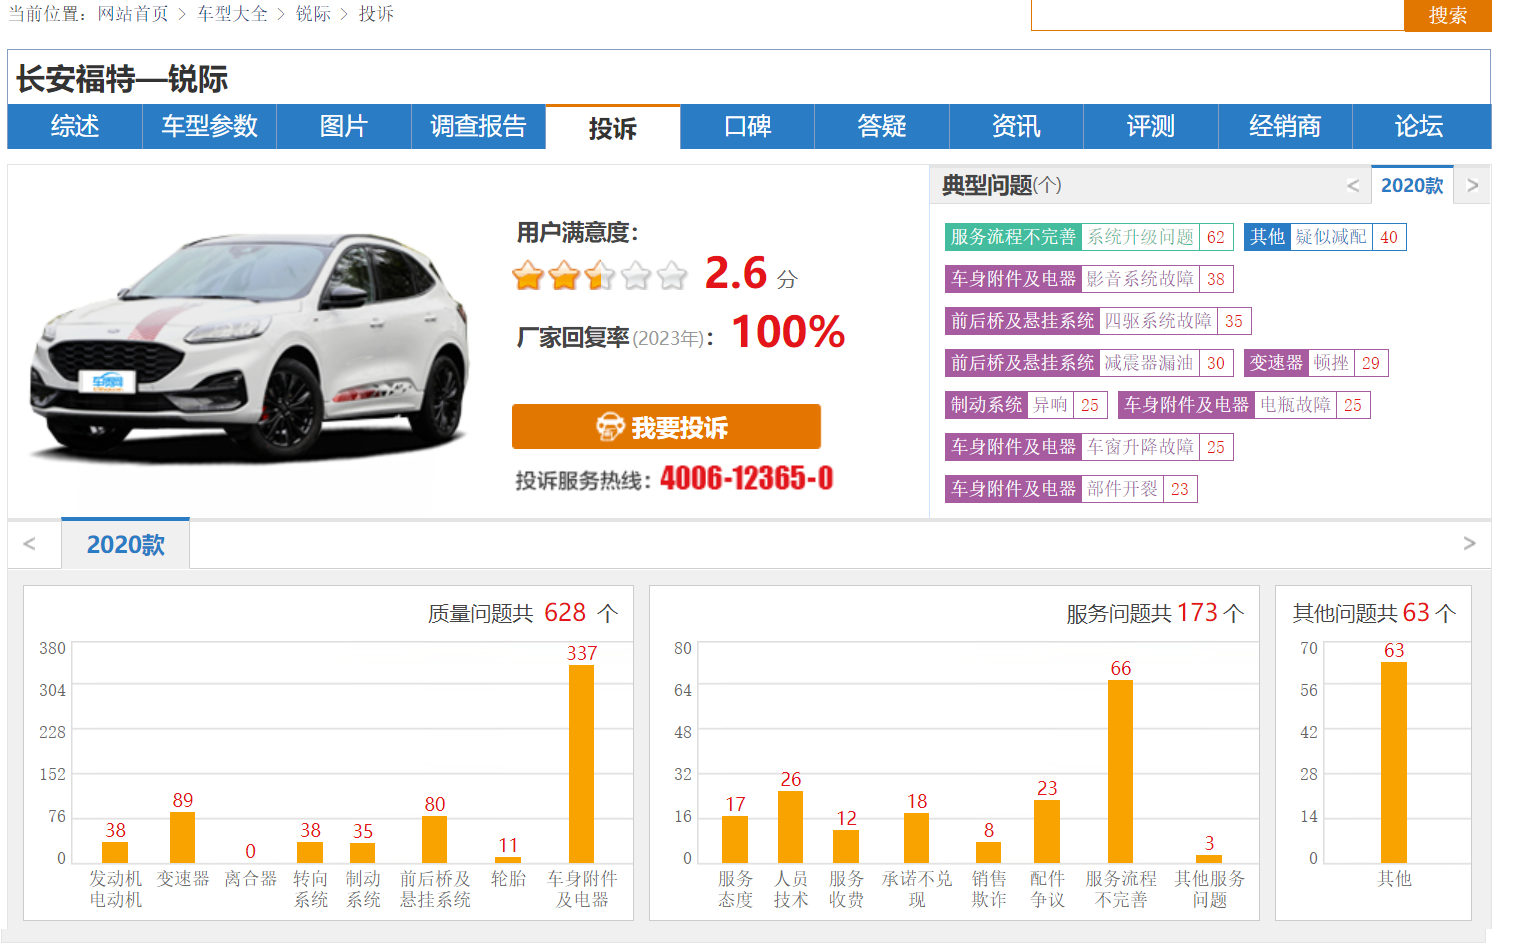Click the 质量问题共 628 个 heading

tap(523, 613)
